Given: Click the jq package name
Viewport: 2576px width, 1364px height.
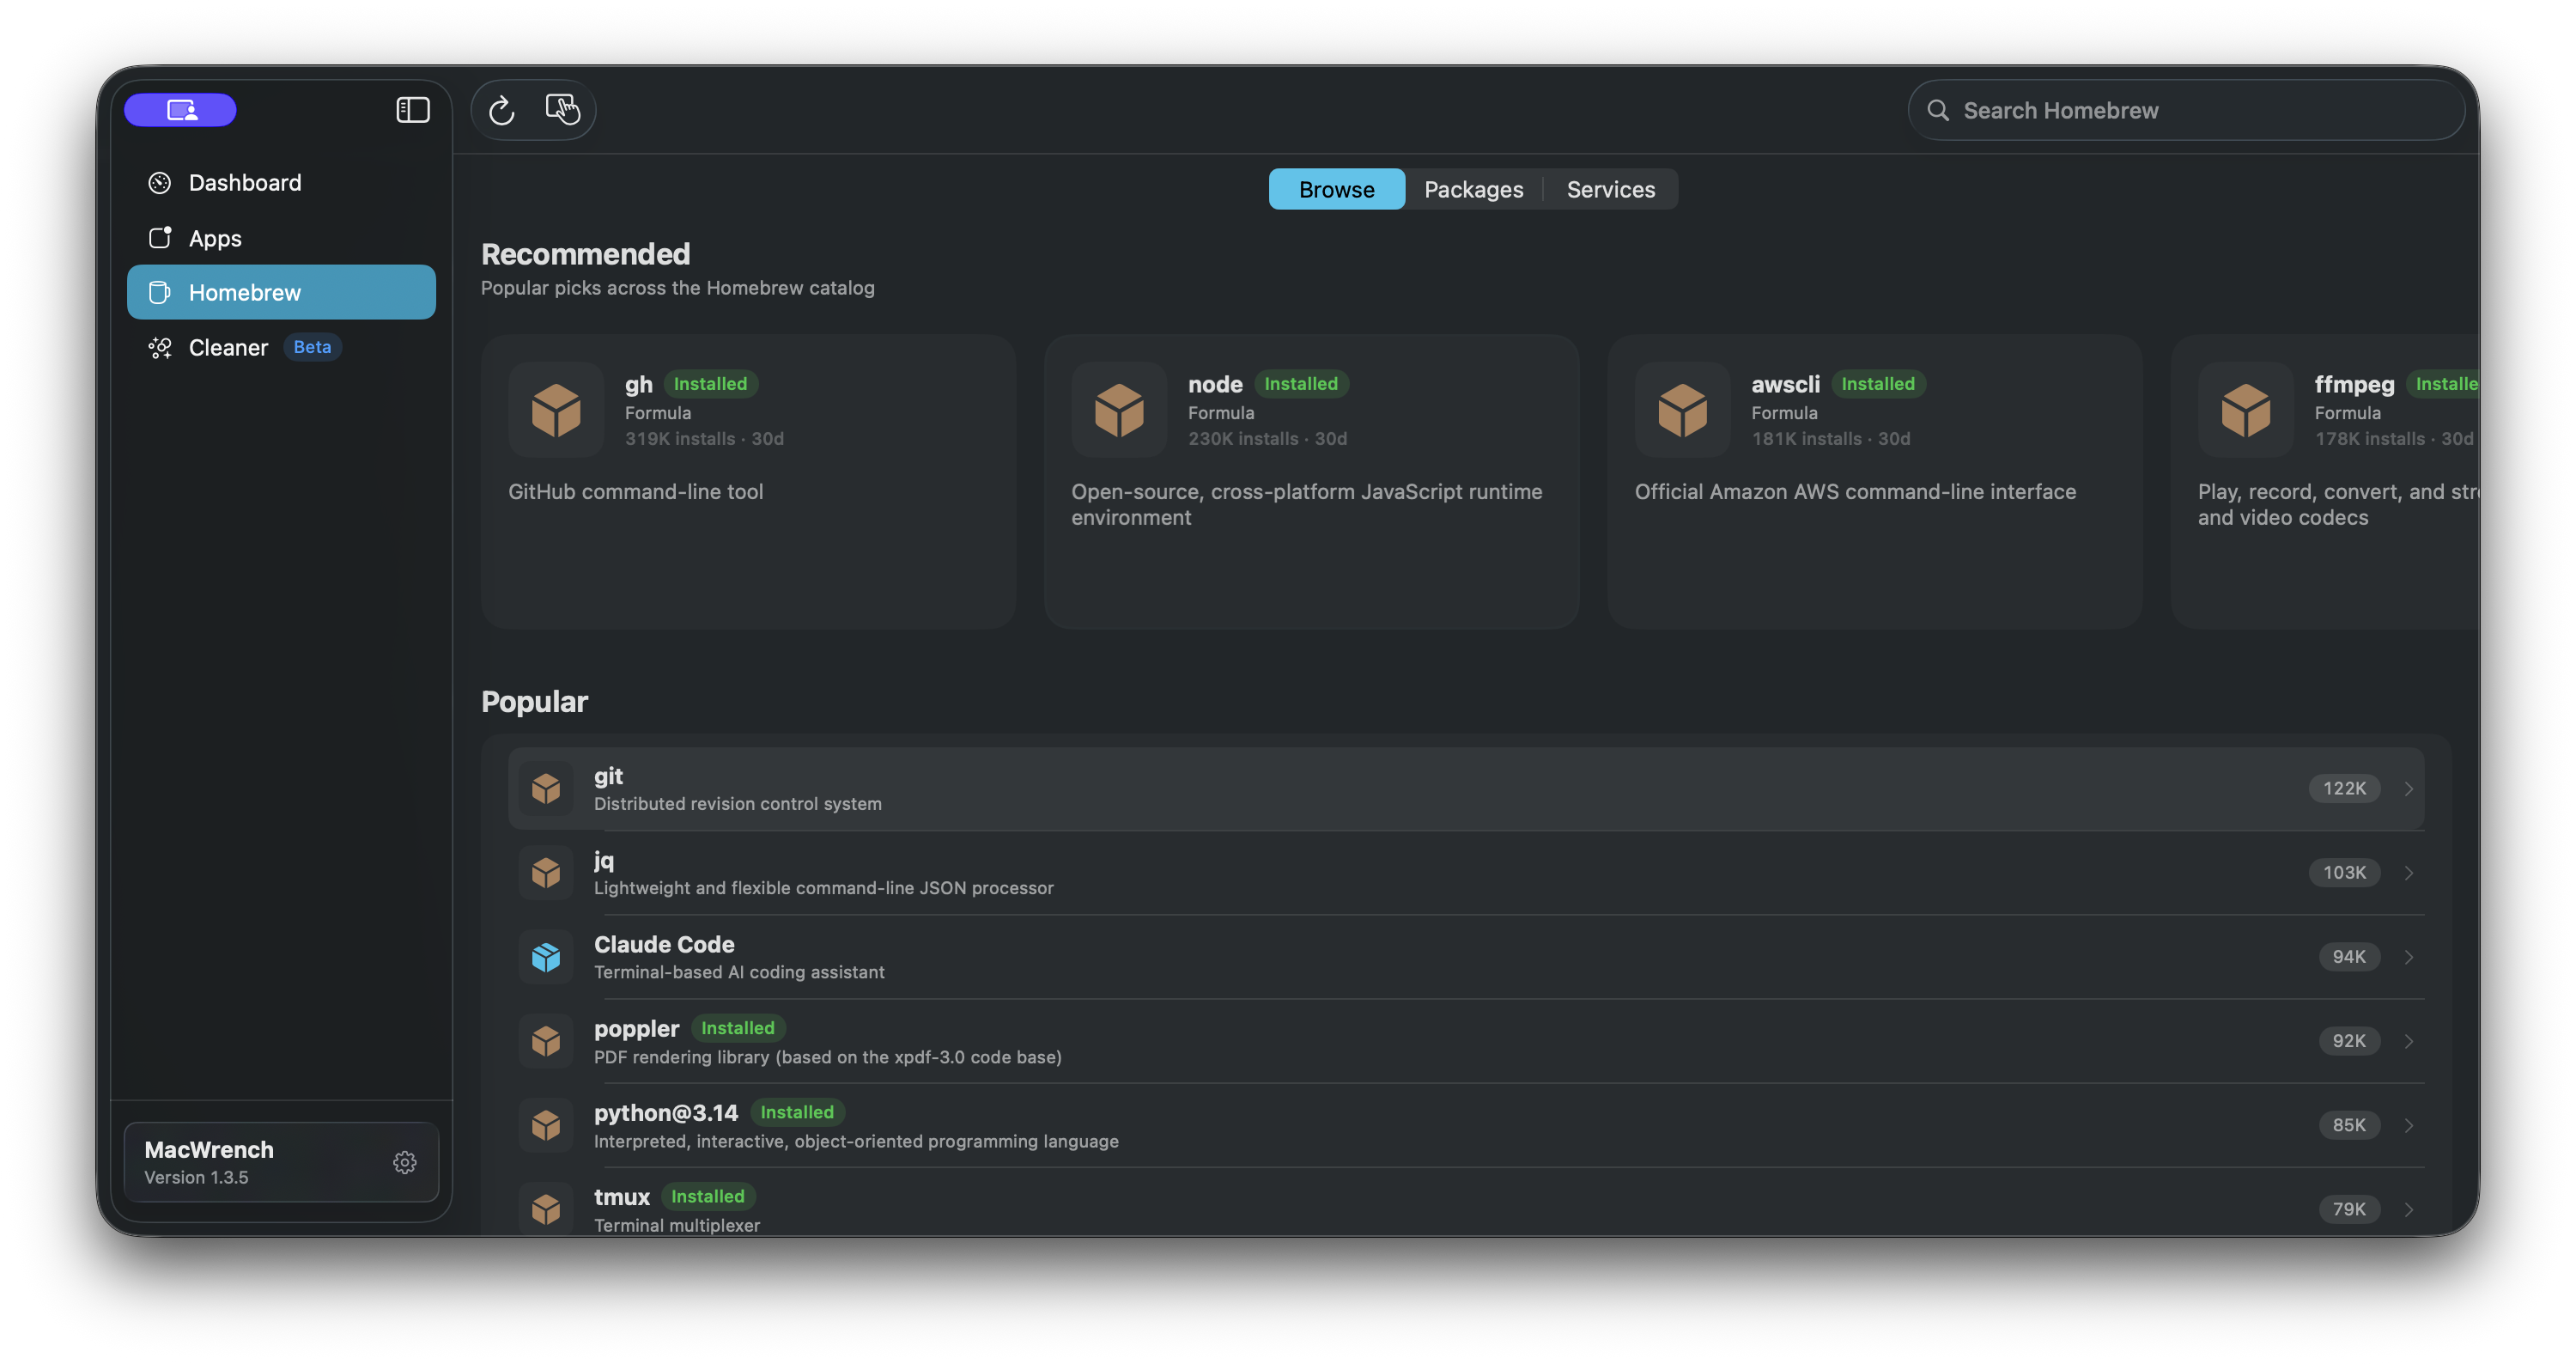Looking at the screenshot, I should pyautogui.click(x=604, y=861).
